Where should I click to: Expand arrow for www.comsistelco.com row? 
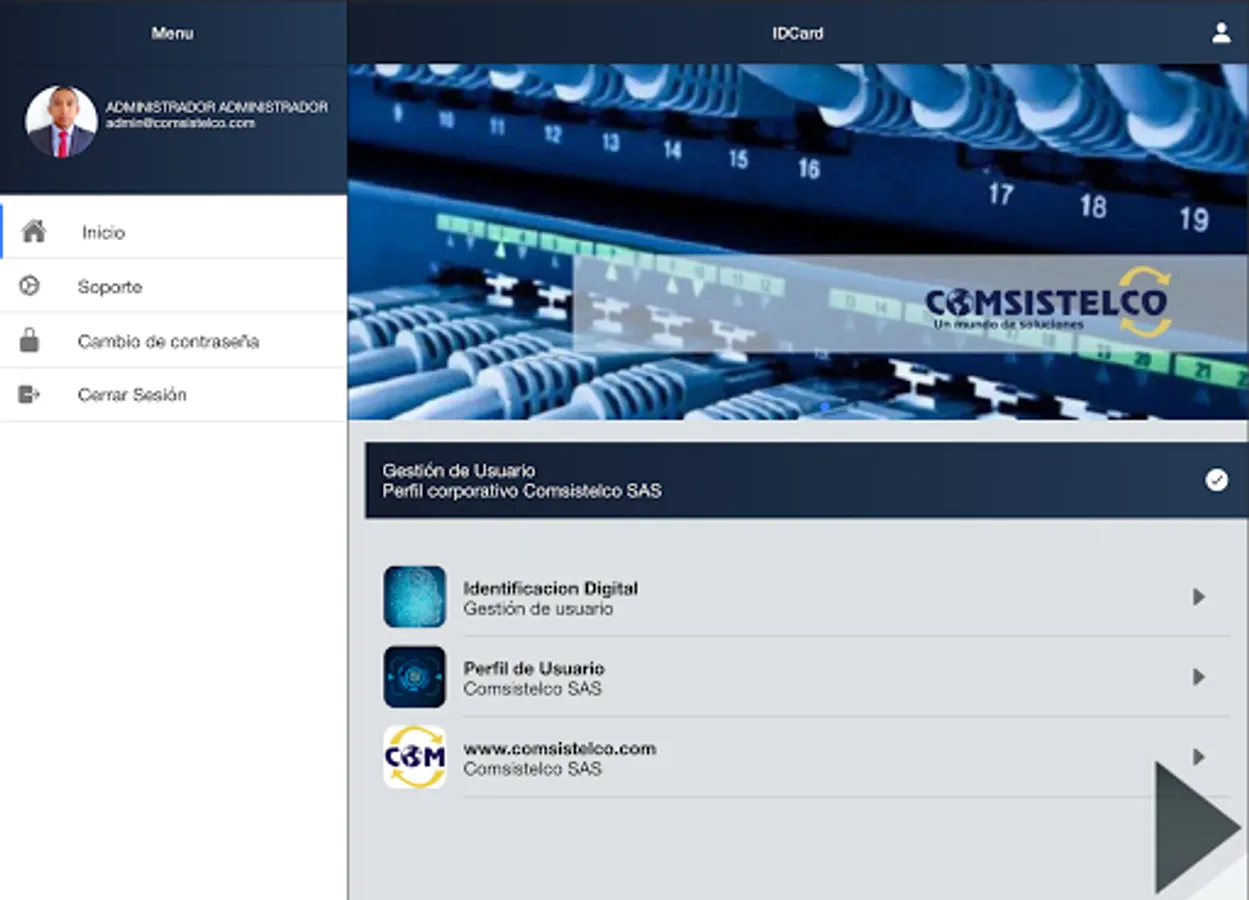pos(1198,756)
